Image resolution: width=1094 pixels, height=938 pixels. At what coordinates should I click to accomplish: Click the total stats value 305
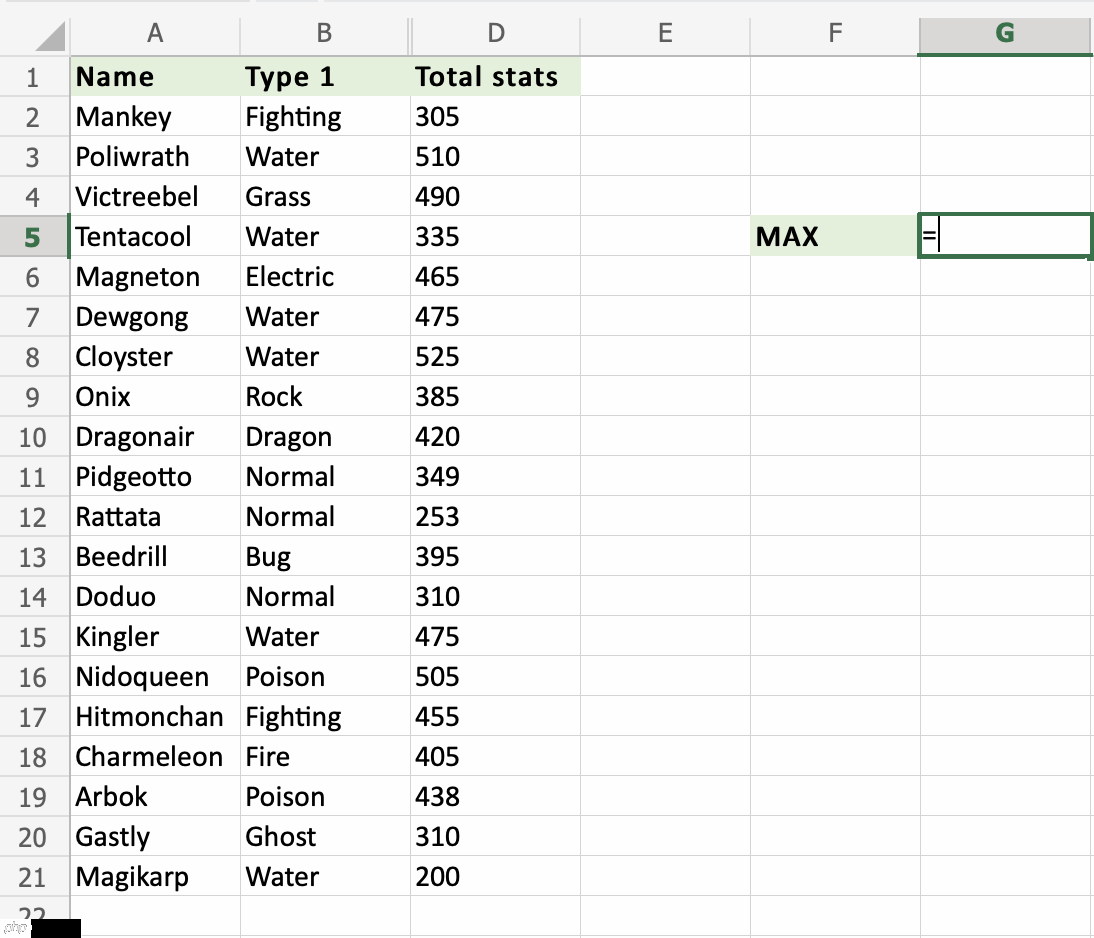495,117
